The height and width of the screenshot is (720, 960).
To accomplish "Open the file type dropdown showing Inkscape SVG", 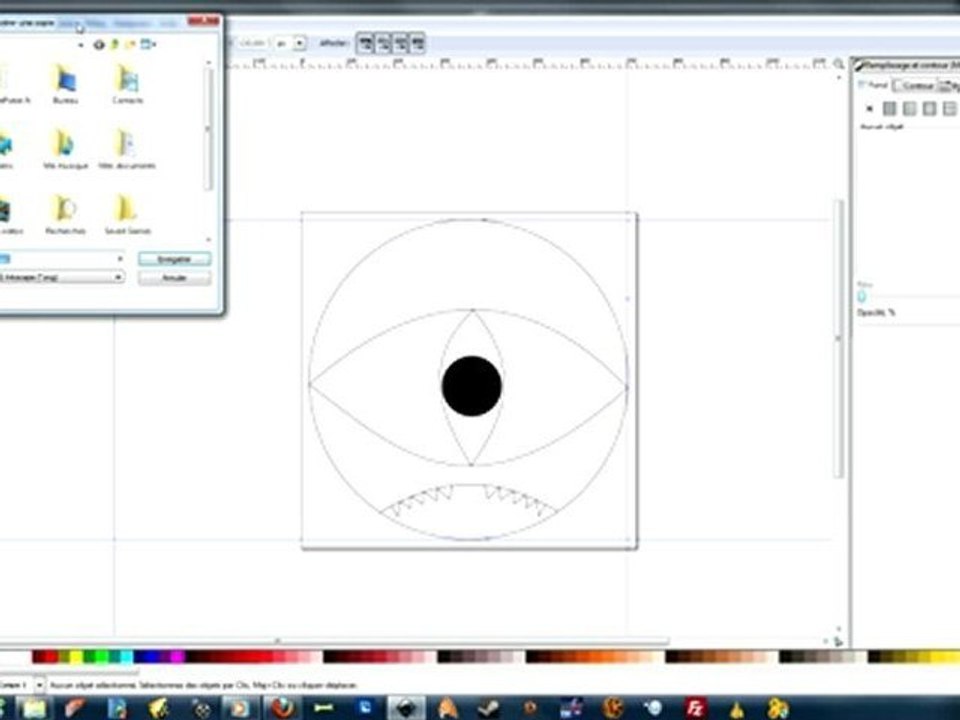I will [61, 277].
